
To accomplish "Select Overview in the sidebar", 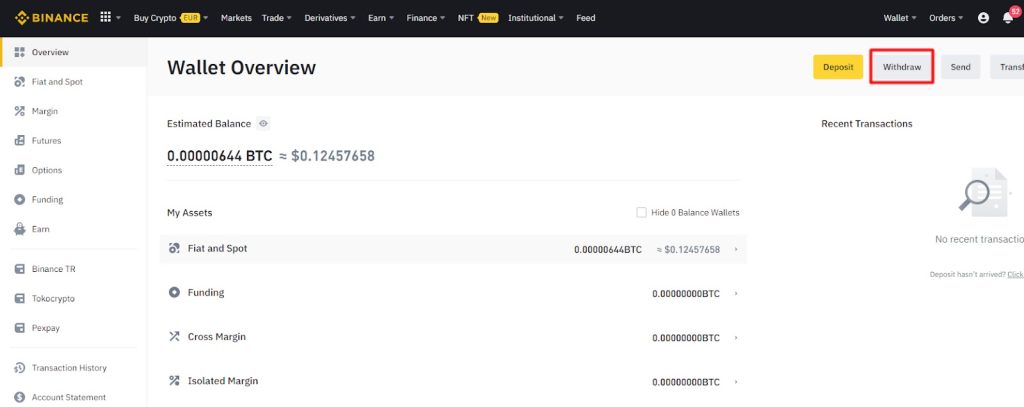I will (73, 52).
